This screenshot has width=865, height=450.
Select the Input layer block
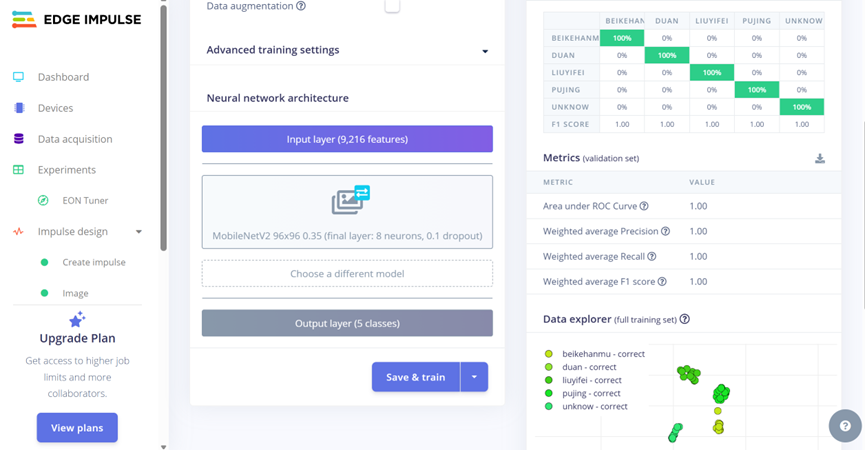tap(347, 139)
